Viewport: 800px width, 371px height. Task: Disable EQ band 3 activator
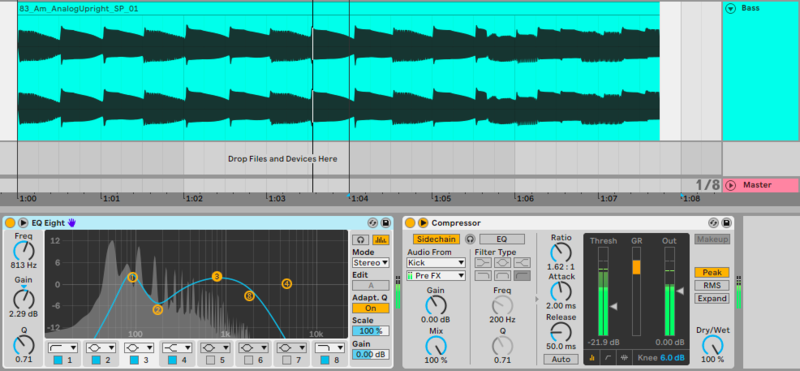point(134,360)
